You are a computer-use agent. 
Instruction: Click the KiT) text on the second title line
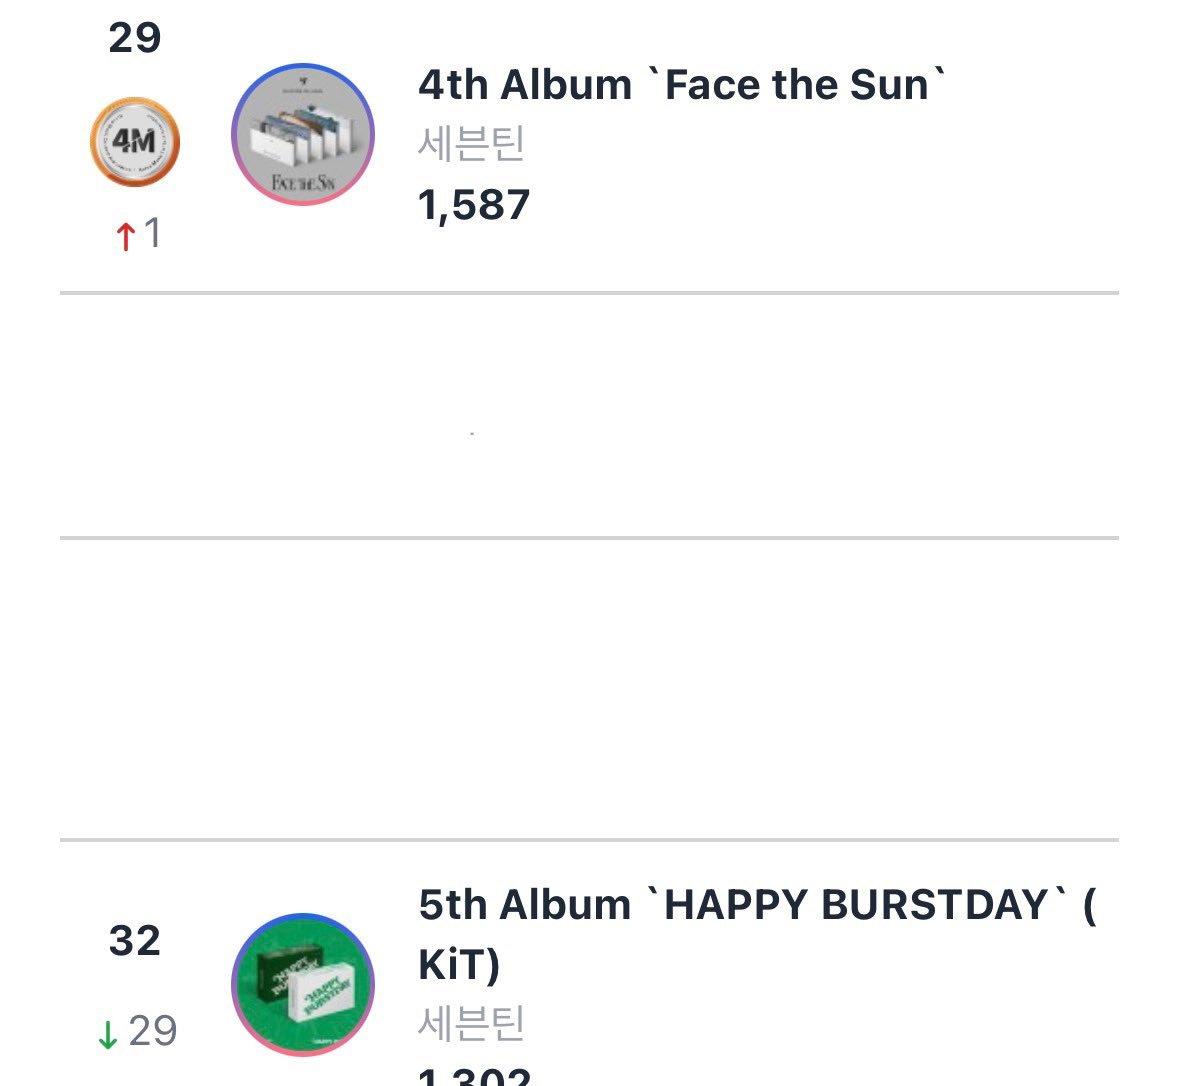[459, 965]
